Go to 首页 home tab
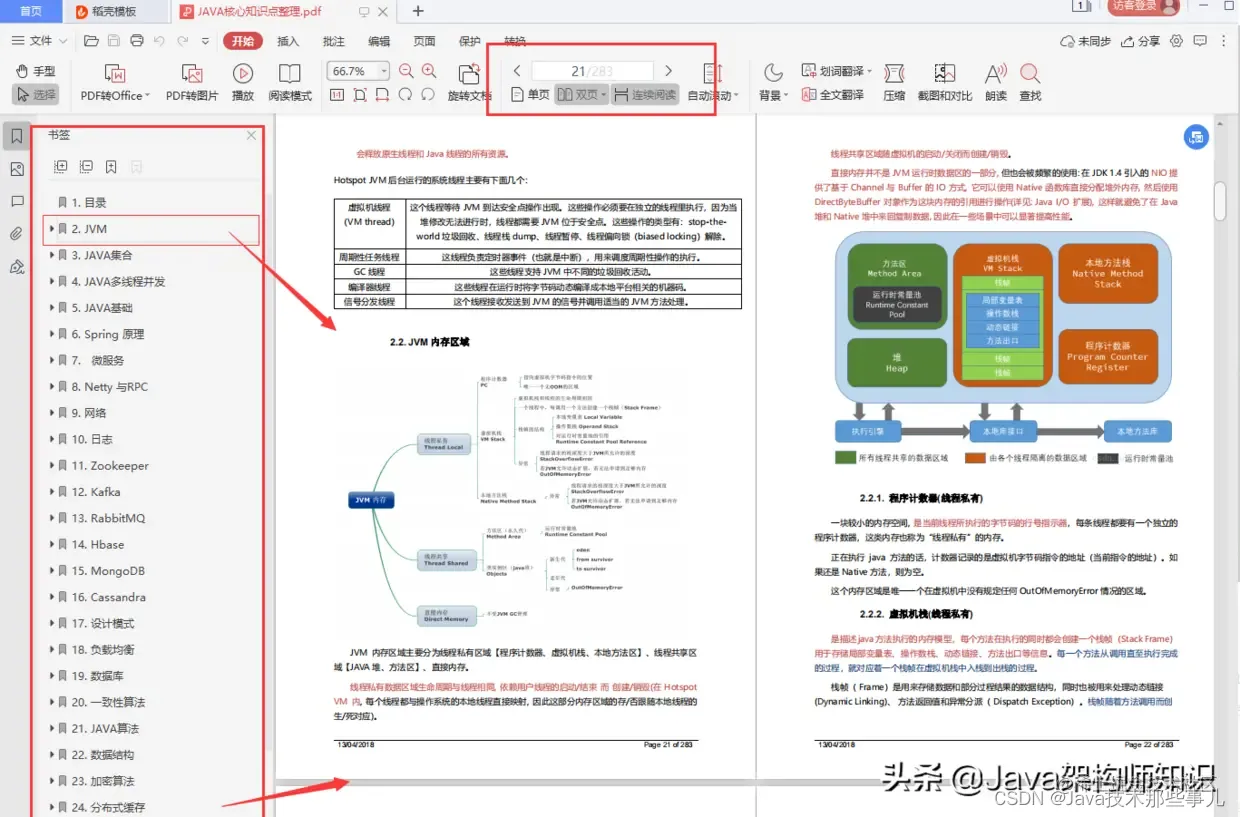1240x817 pixels. pyautogui.click(x=31, y=11)
